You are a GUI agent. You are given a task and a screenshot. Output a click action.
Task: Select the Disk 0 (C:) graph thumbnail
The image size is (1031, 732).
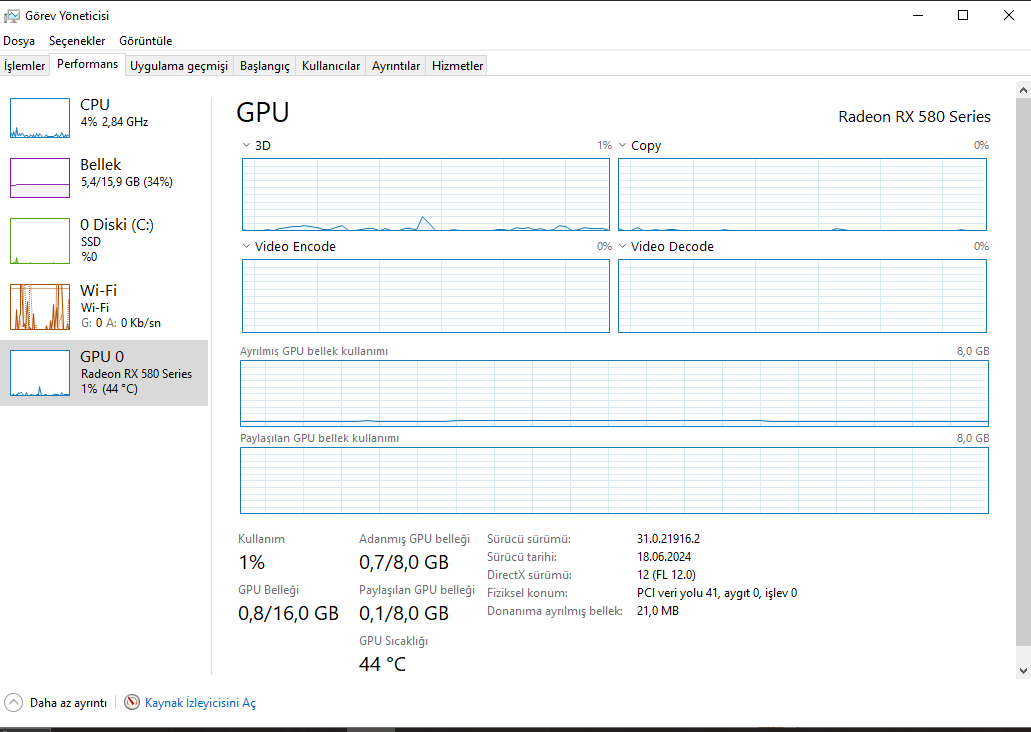40,240
